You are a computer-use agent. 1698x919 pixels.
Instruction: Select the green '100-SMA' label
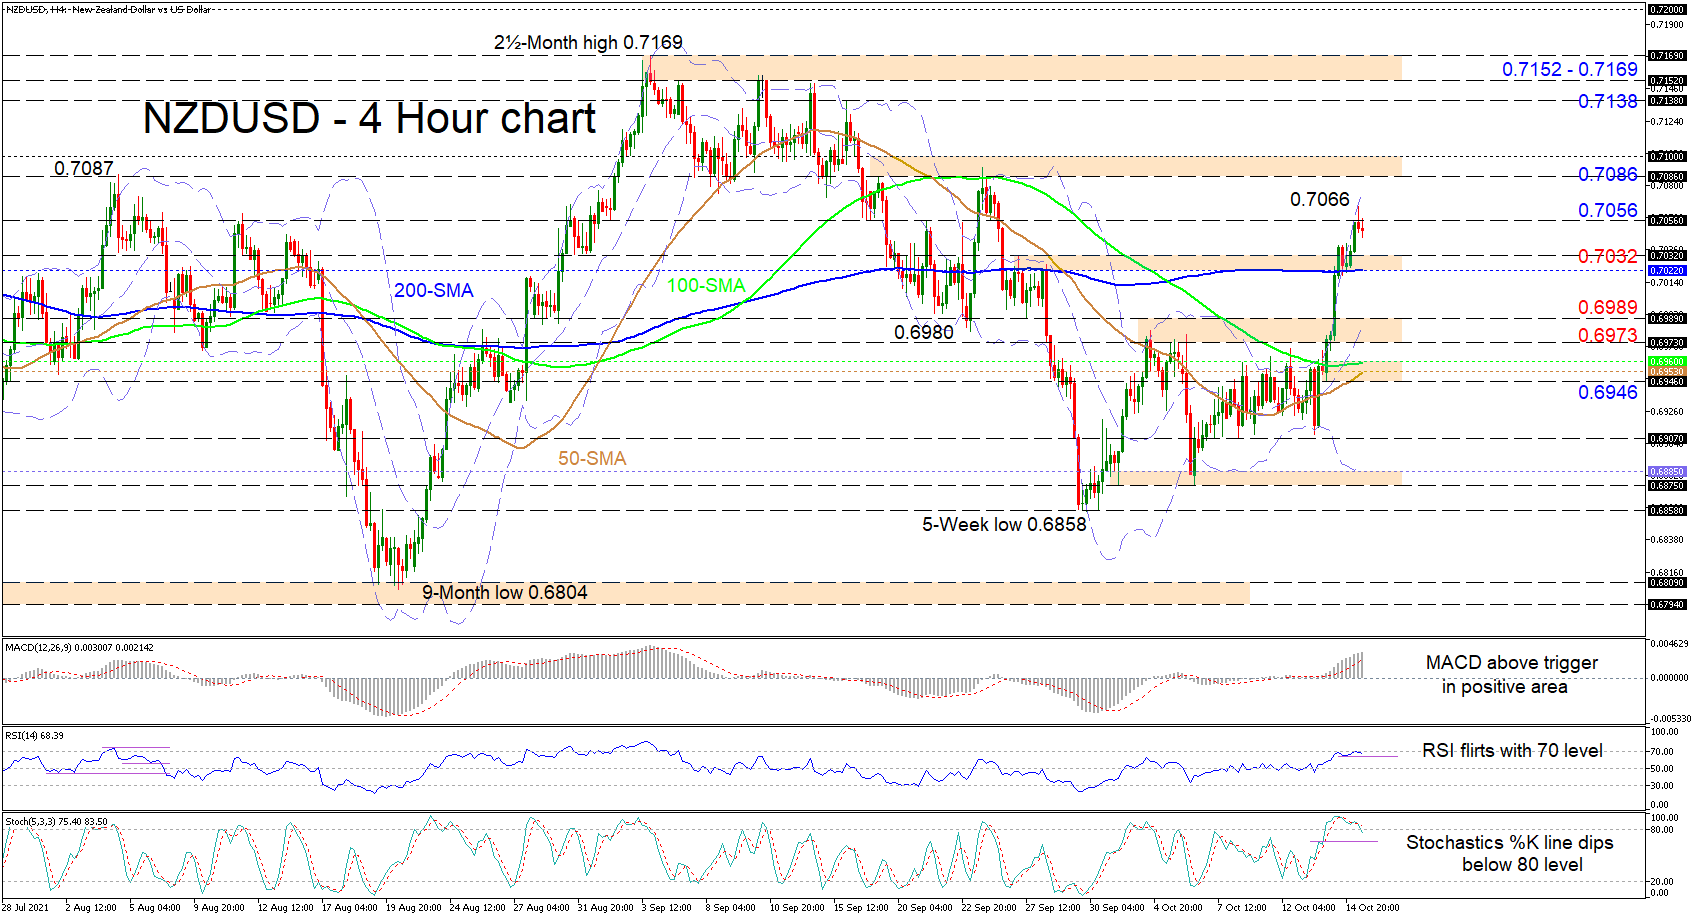pyautogui.click(x=706, y=285)
